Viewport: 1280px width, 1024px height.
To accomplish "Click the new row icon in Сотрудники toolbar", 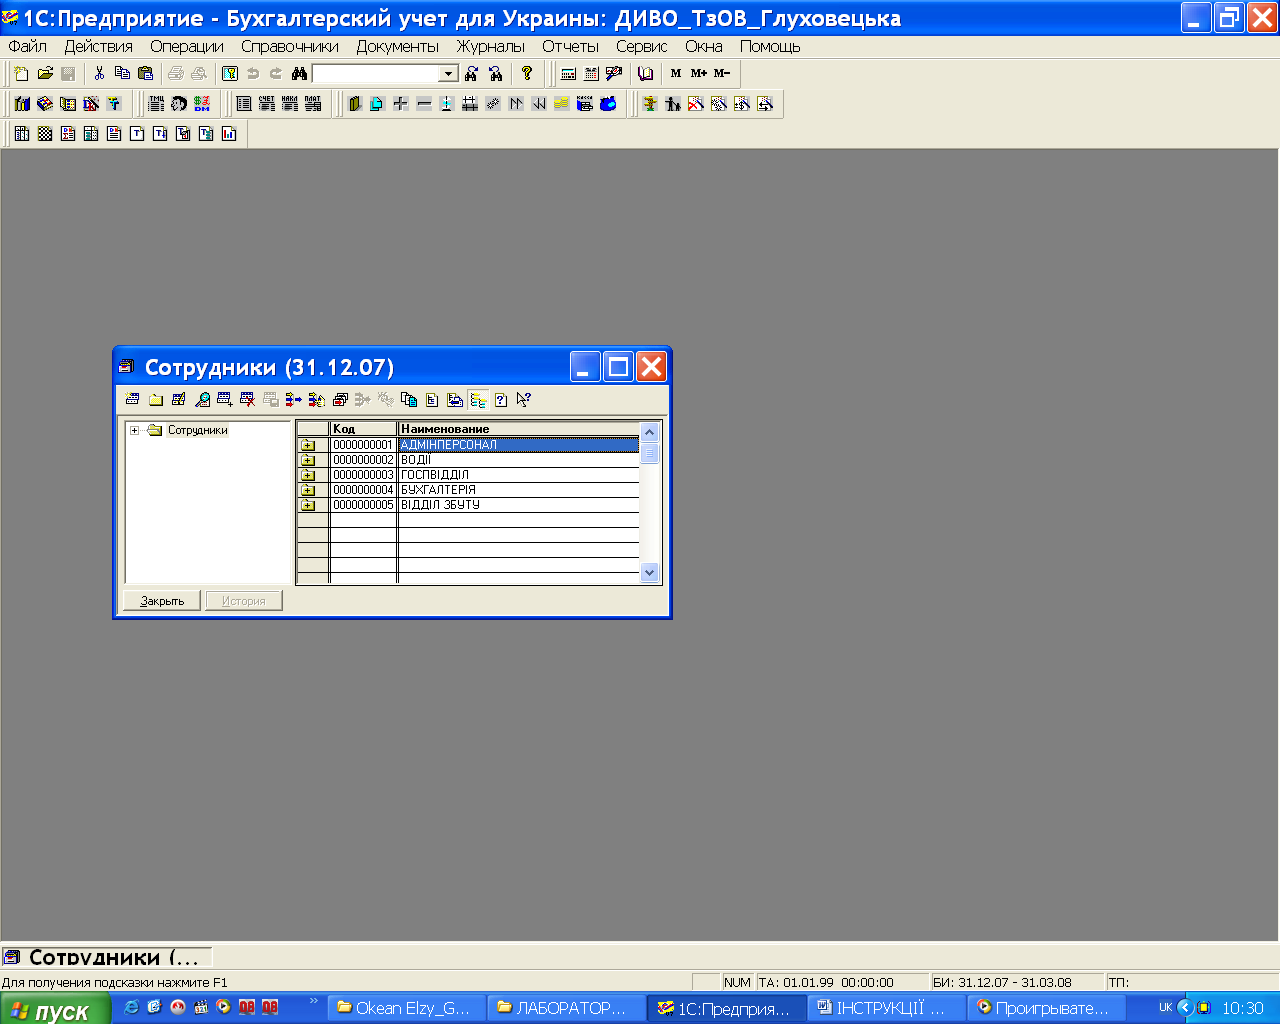I will click(x=133, y=399).
